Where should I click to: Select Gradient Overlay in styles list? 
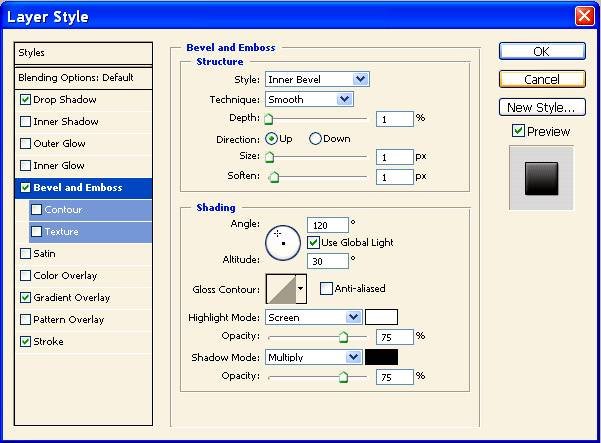(x=71, y=298)
